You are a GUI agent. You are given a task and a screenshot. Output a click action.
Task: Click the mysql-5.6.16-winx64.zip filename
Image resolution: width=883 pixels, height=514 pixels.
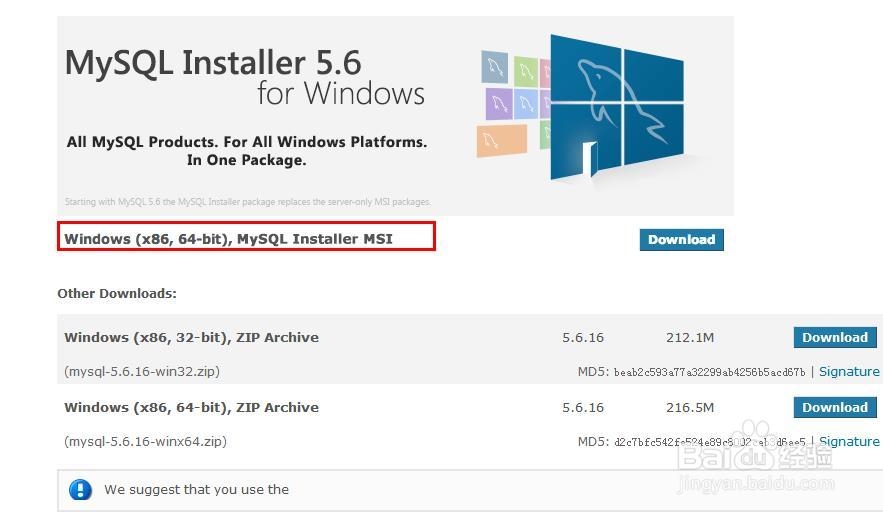pos(145,441)
